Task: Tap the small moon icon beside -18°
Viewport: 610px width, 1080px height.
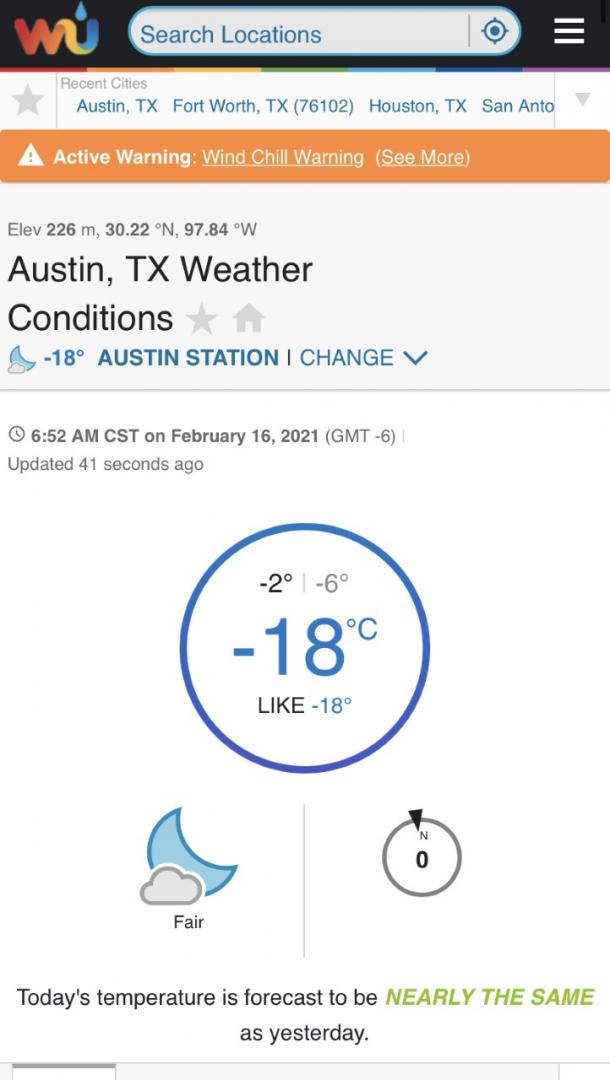Action: pyautogui.click(x=22, y=358)
